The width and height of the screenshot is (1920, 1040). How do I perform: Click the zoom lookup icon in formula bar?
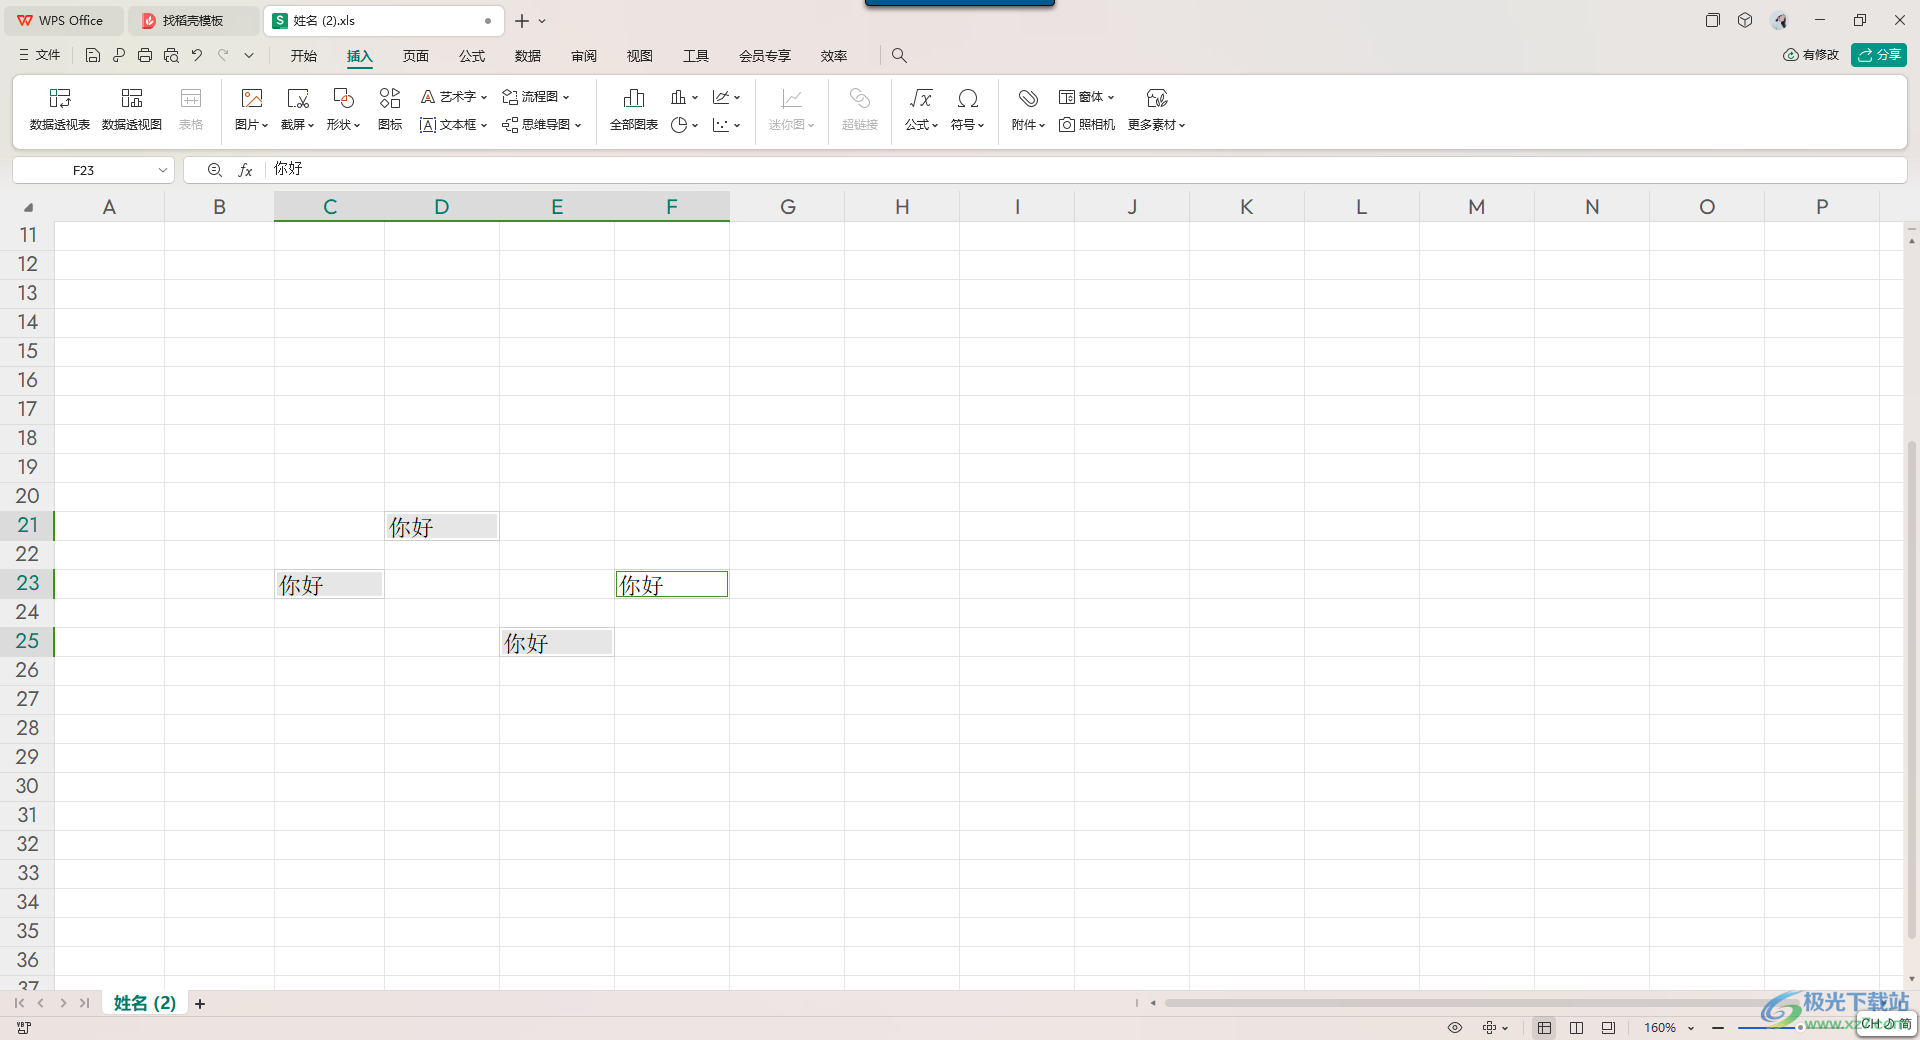coord(214,170)
